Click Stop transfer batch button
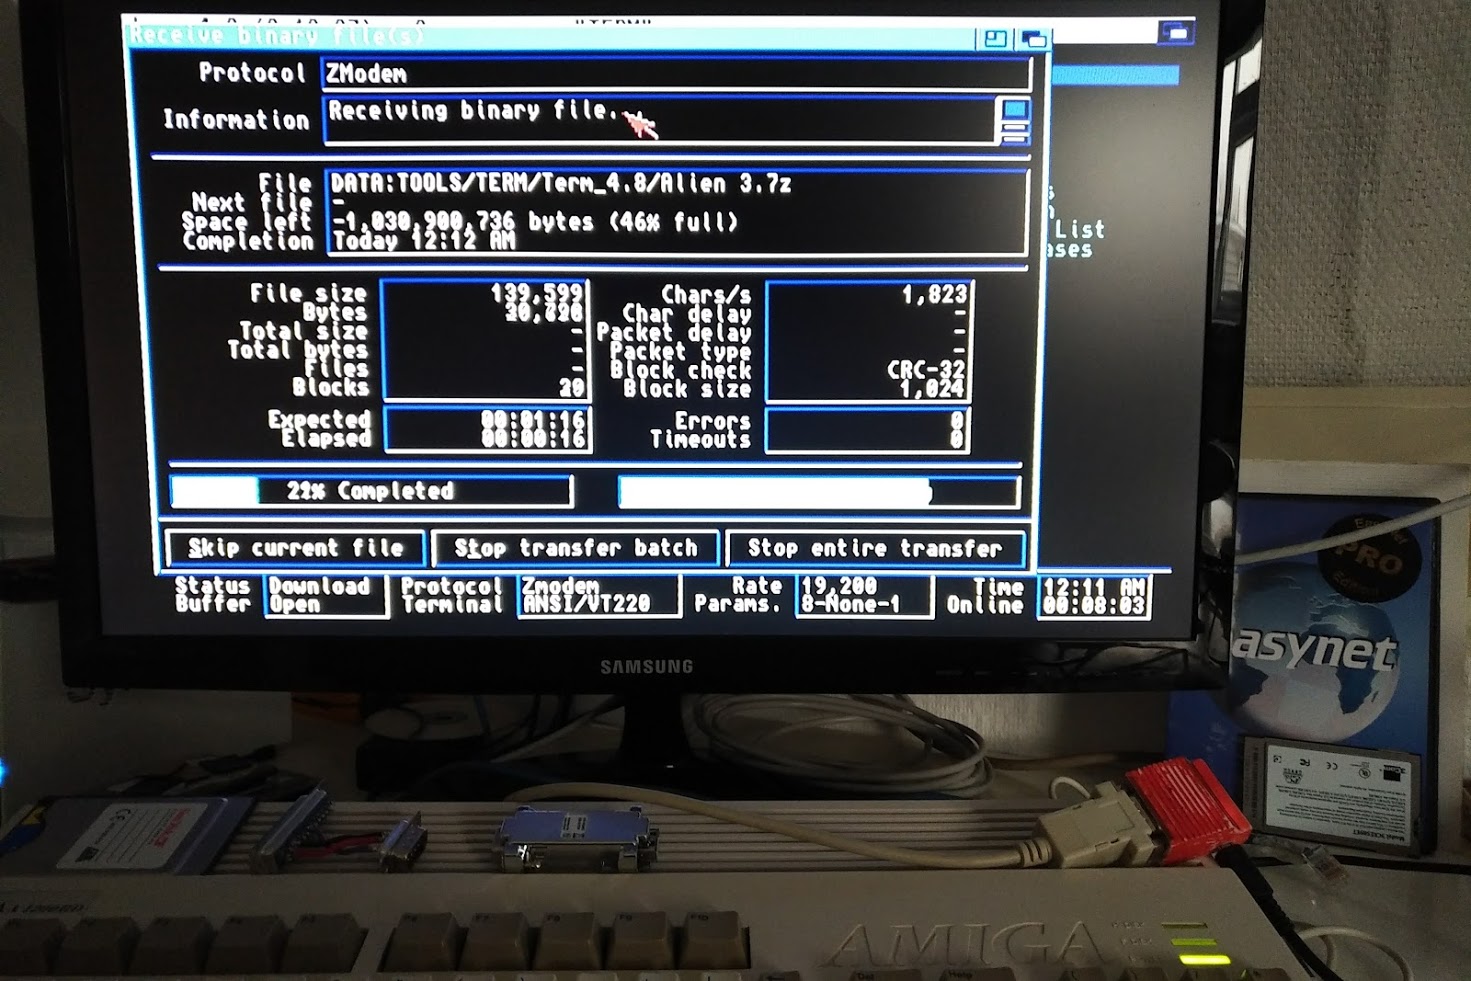 pos(575,548)
